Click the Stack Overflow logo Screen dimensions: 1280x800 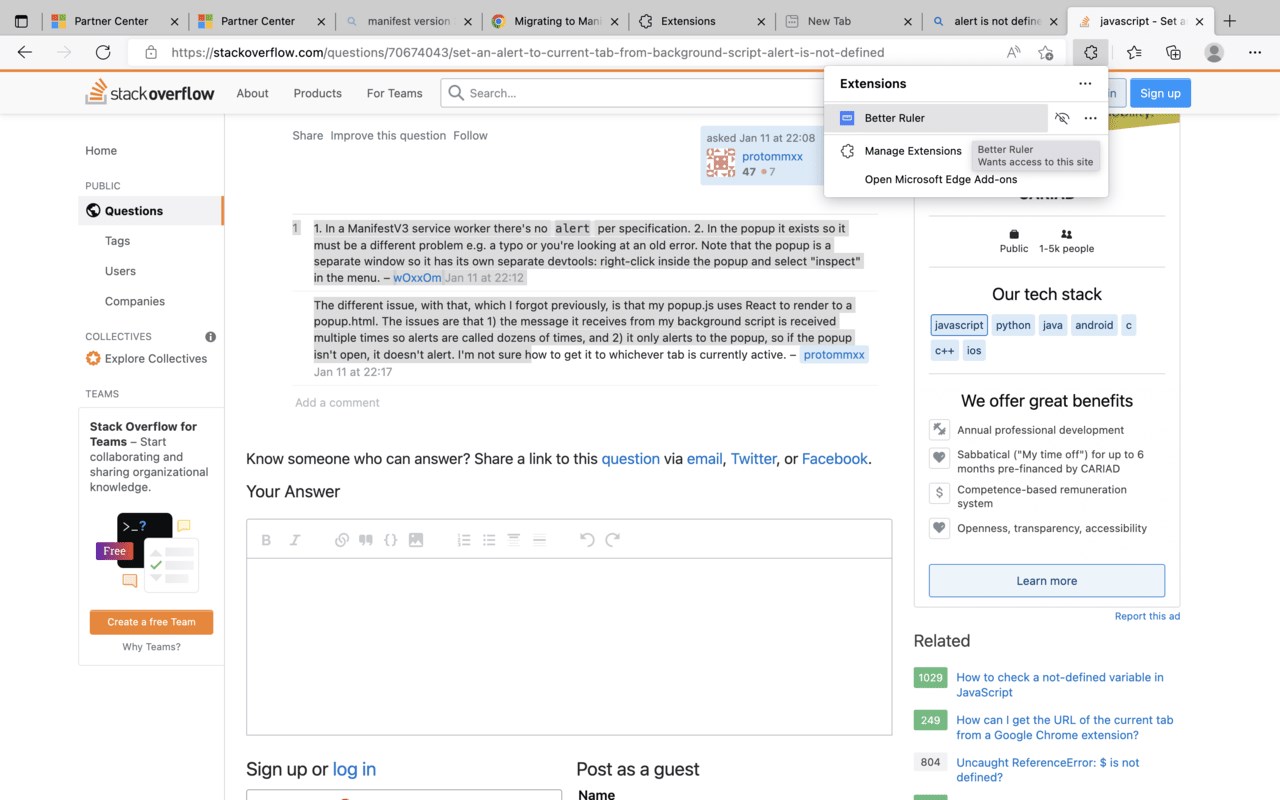150,93
